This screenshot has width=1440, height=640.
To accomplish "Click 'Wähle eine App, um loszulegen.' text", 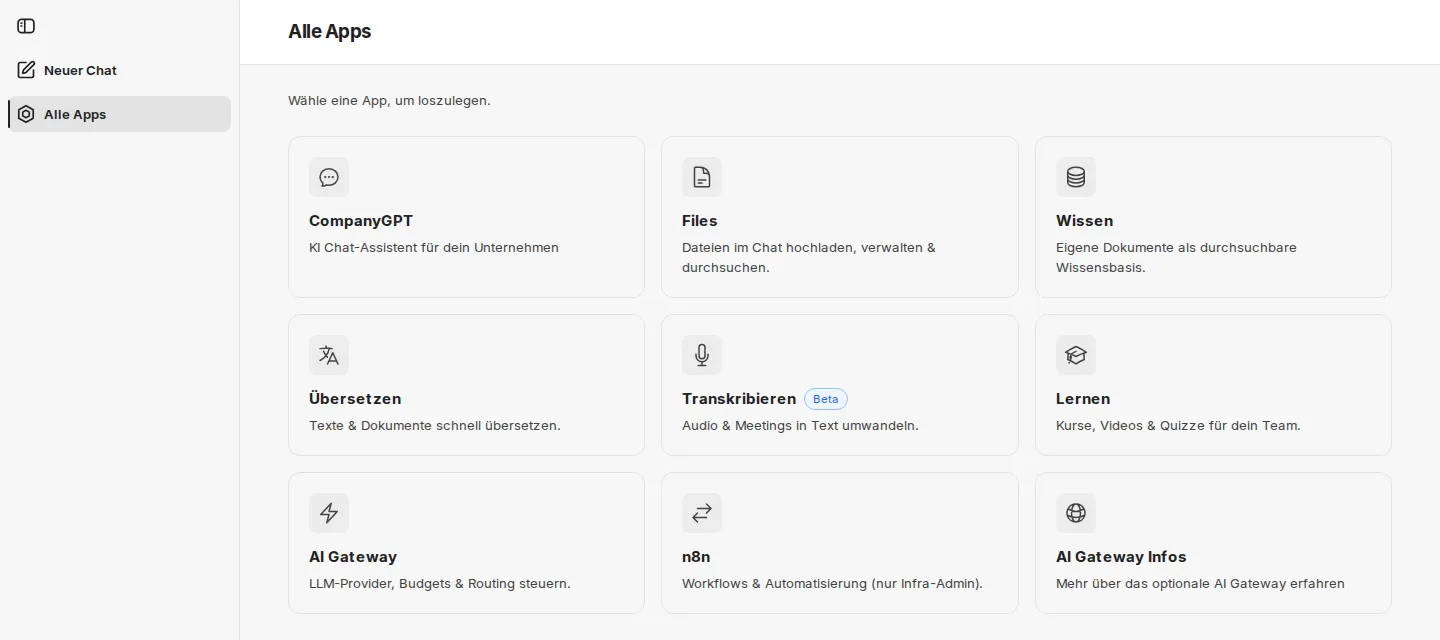I will (x=389, y=100).
